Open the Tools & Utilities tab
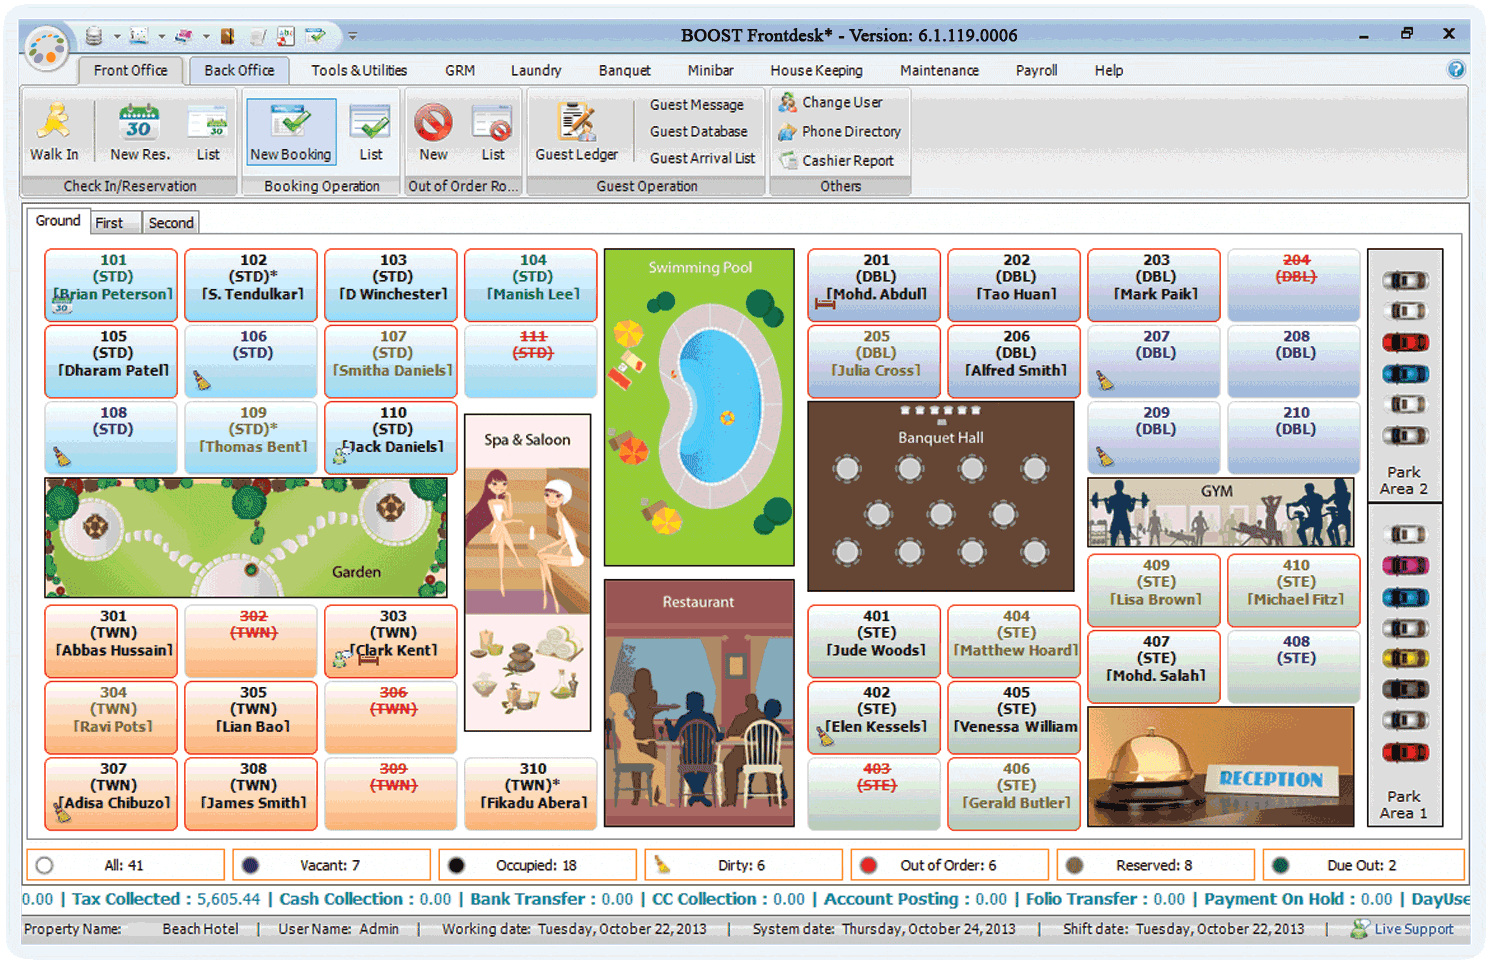The width and height of the screenshot is (1489, 963). tap(359, 70)
